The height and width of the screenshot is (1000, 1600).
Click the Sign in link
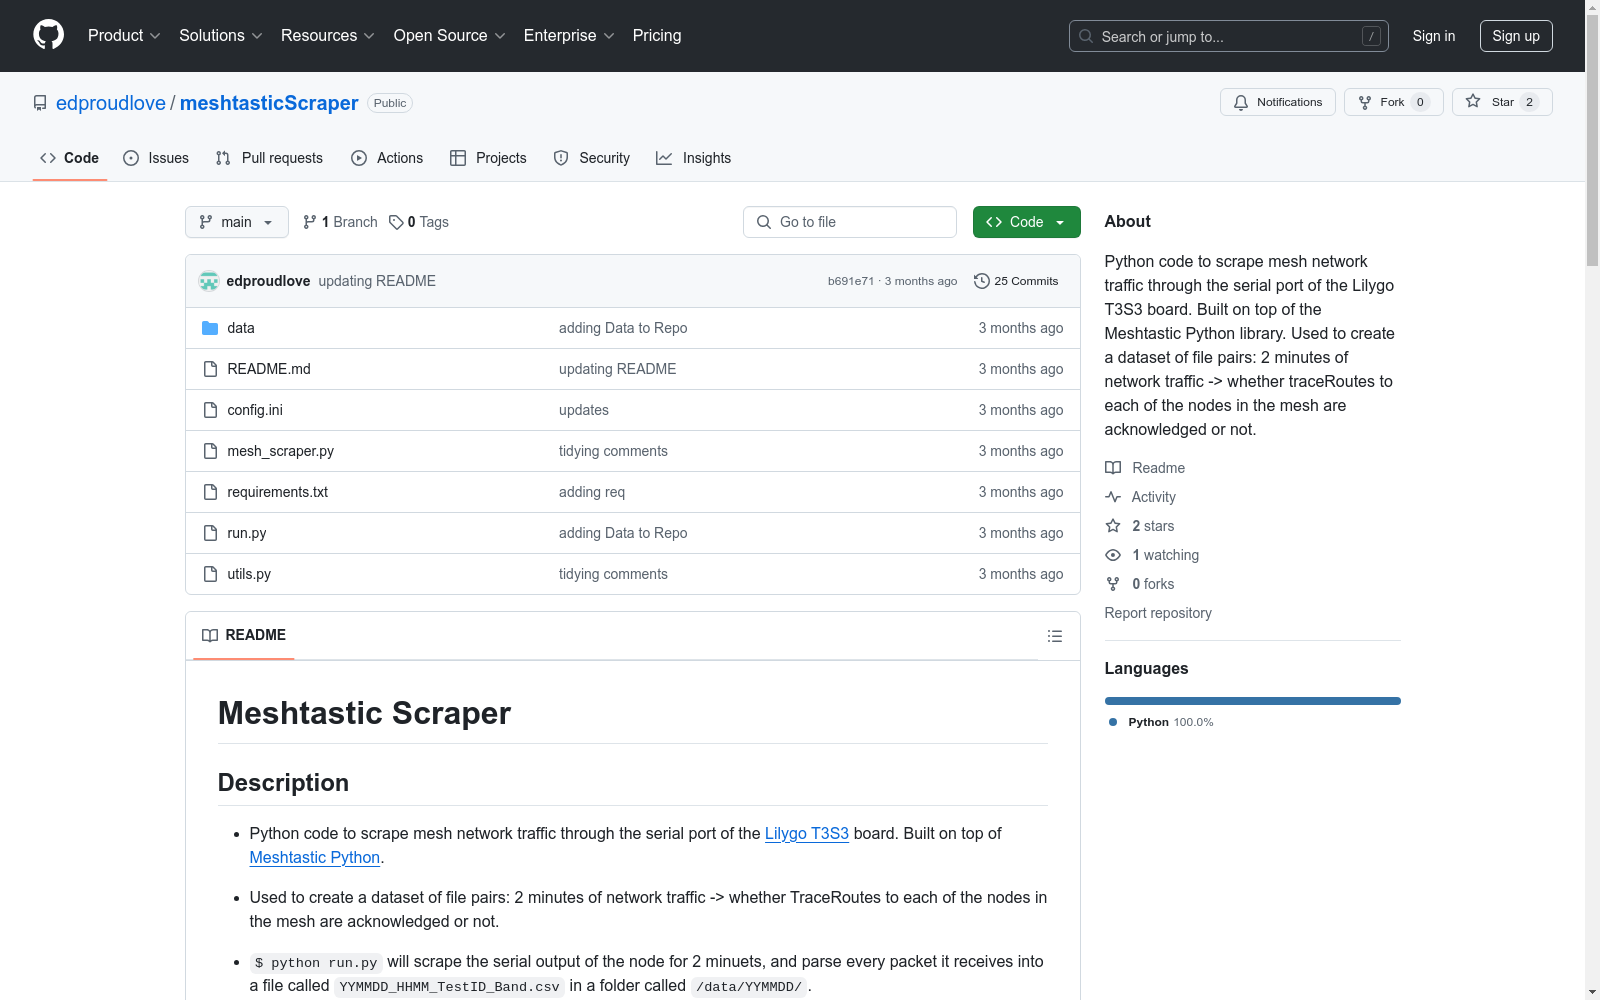(1434, 36)
